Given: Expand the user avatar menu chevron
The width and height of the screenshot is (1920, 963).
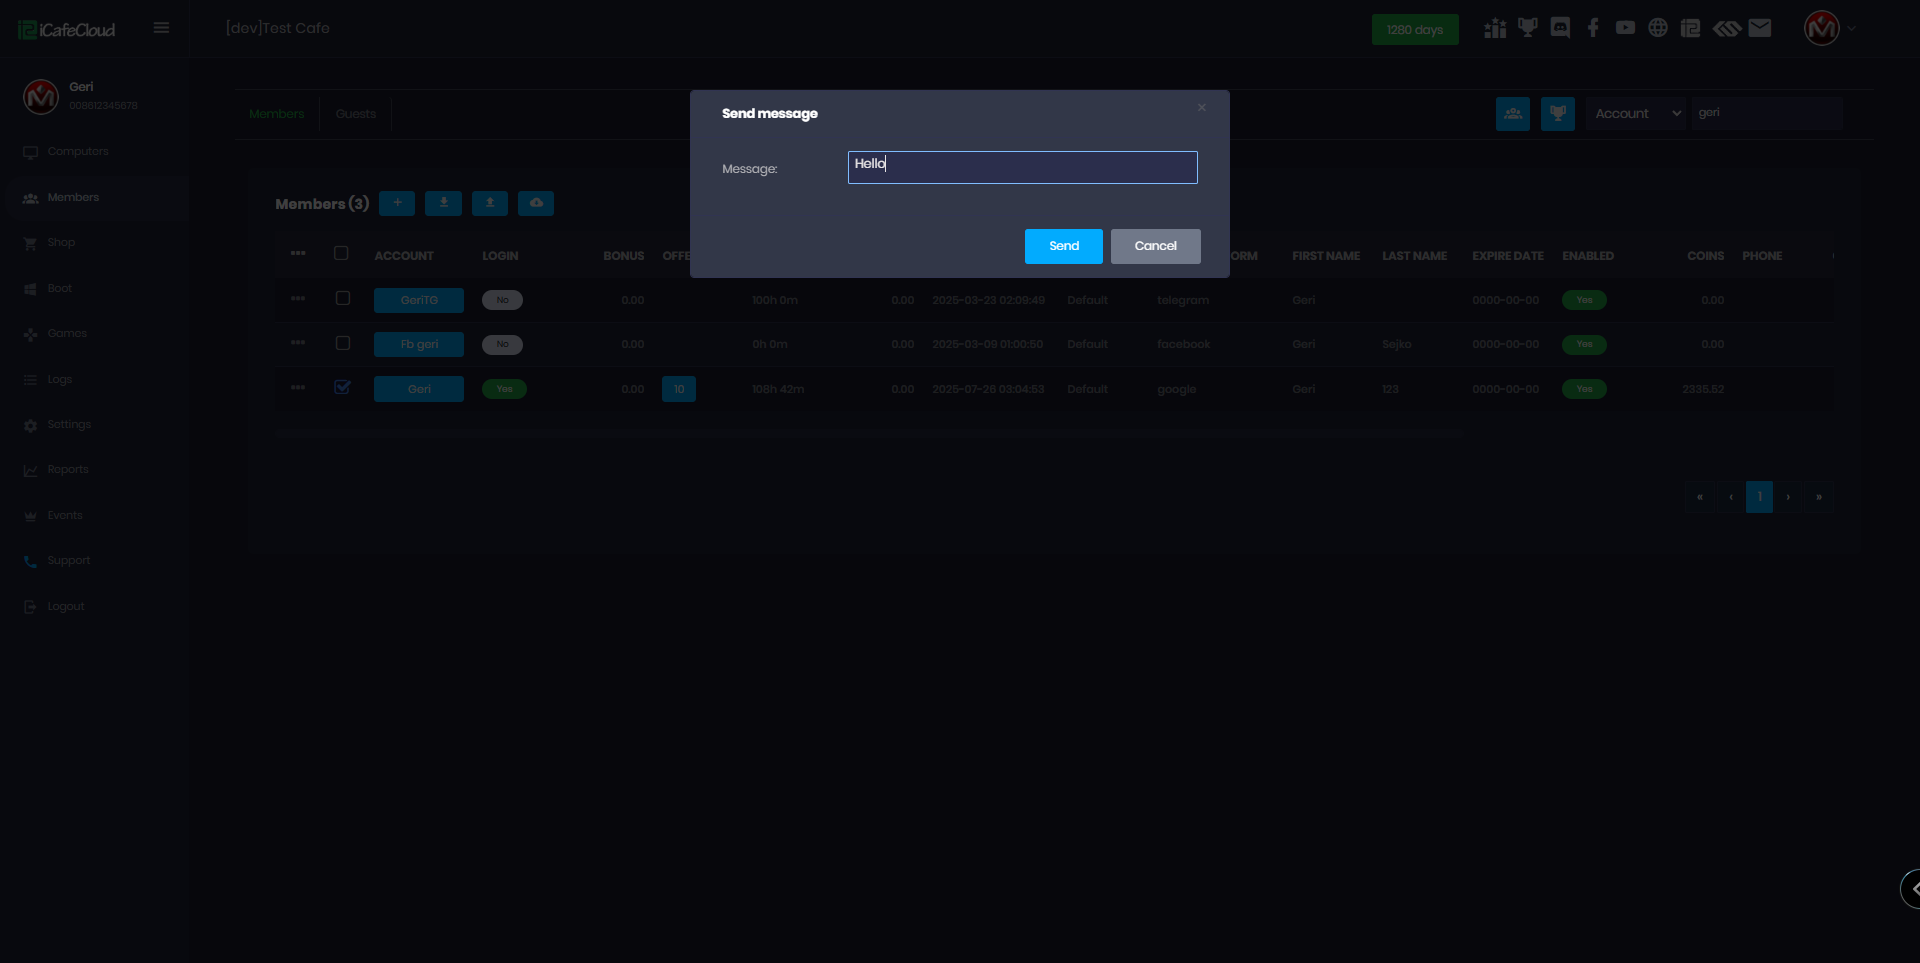Looking at the screenshot, I should coord(1852,29).
